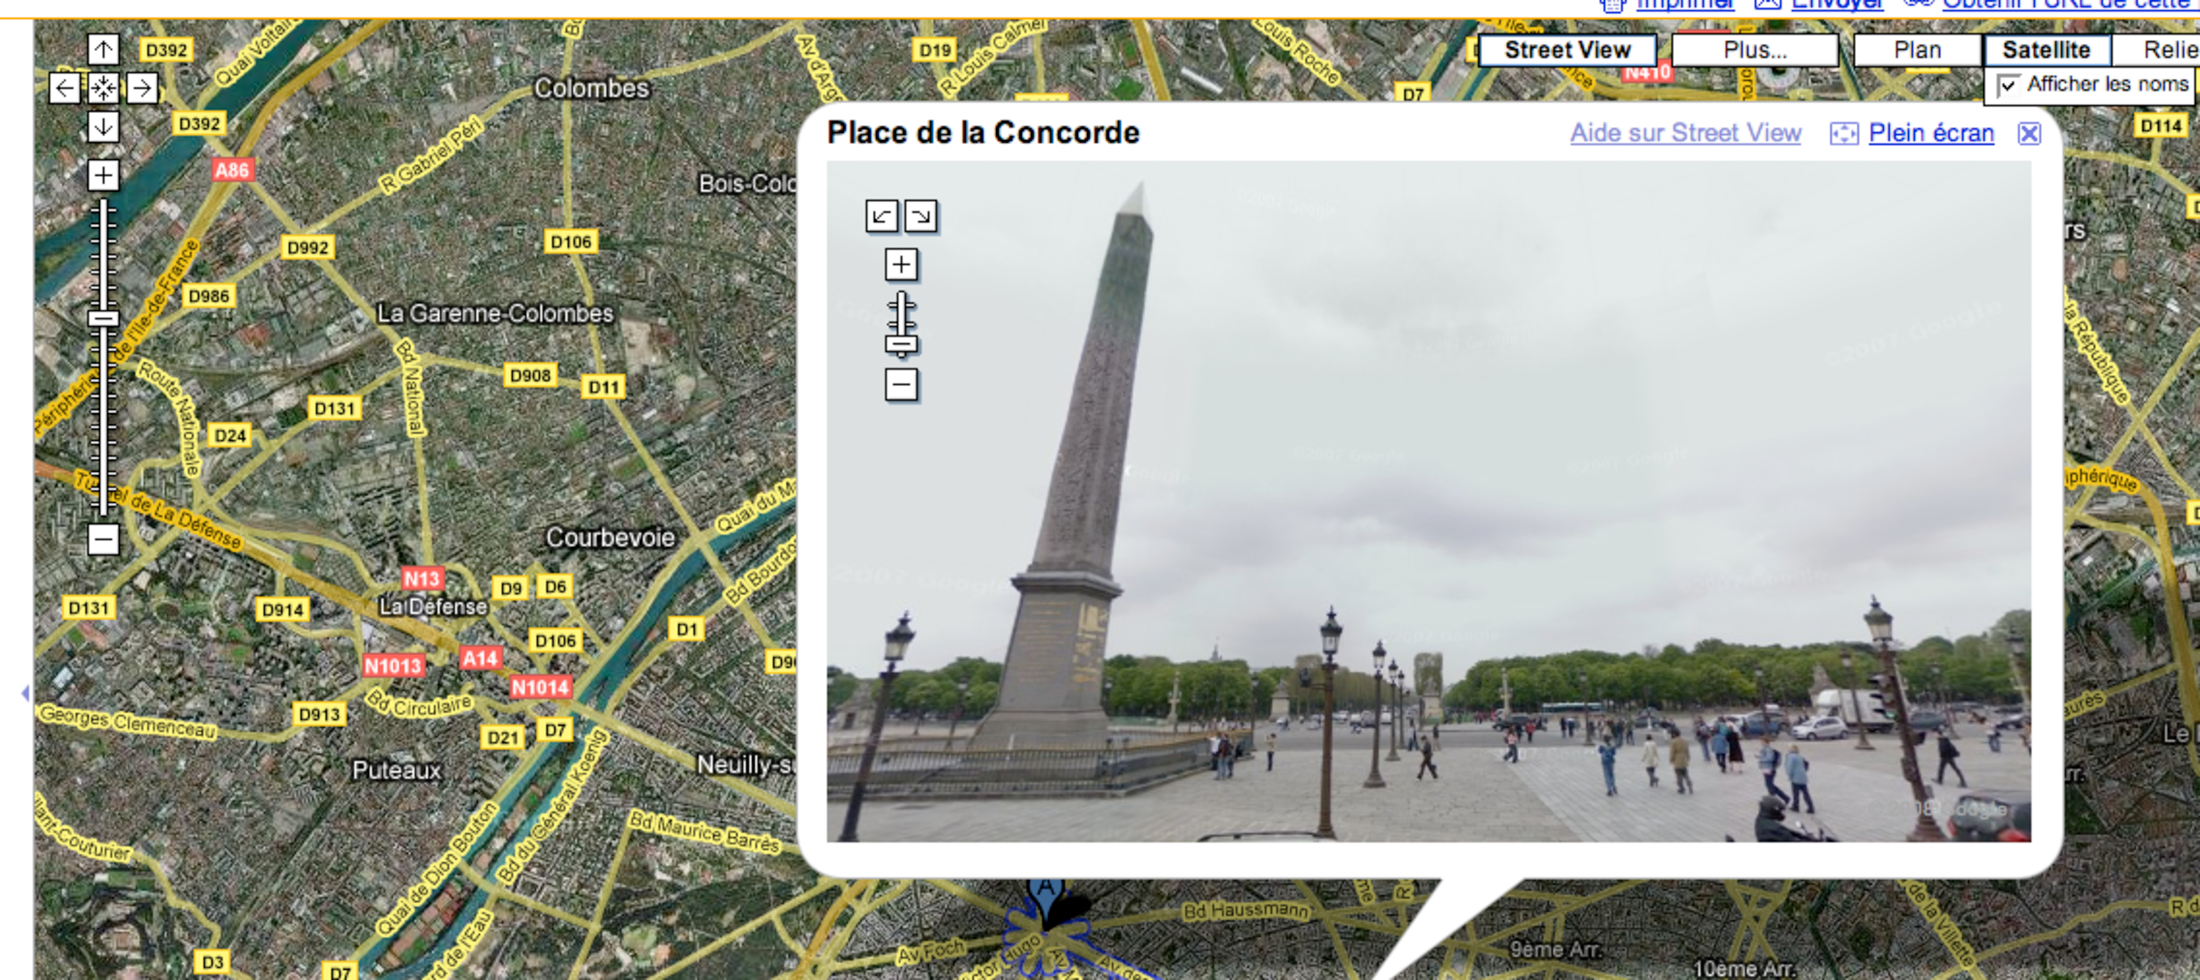Select the Satellite map view

pyautogui.click(x=2046, y=50)
